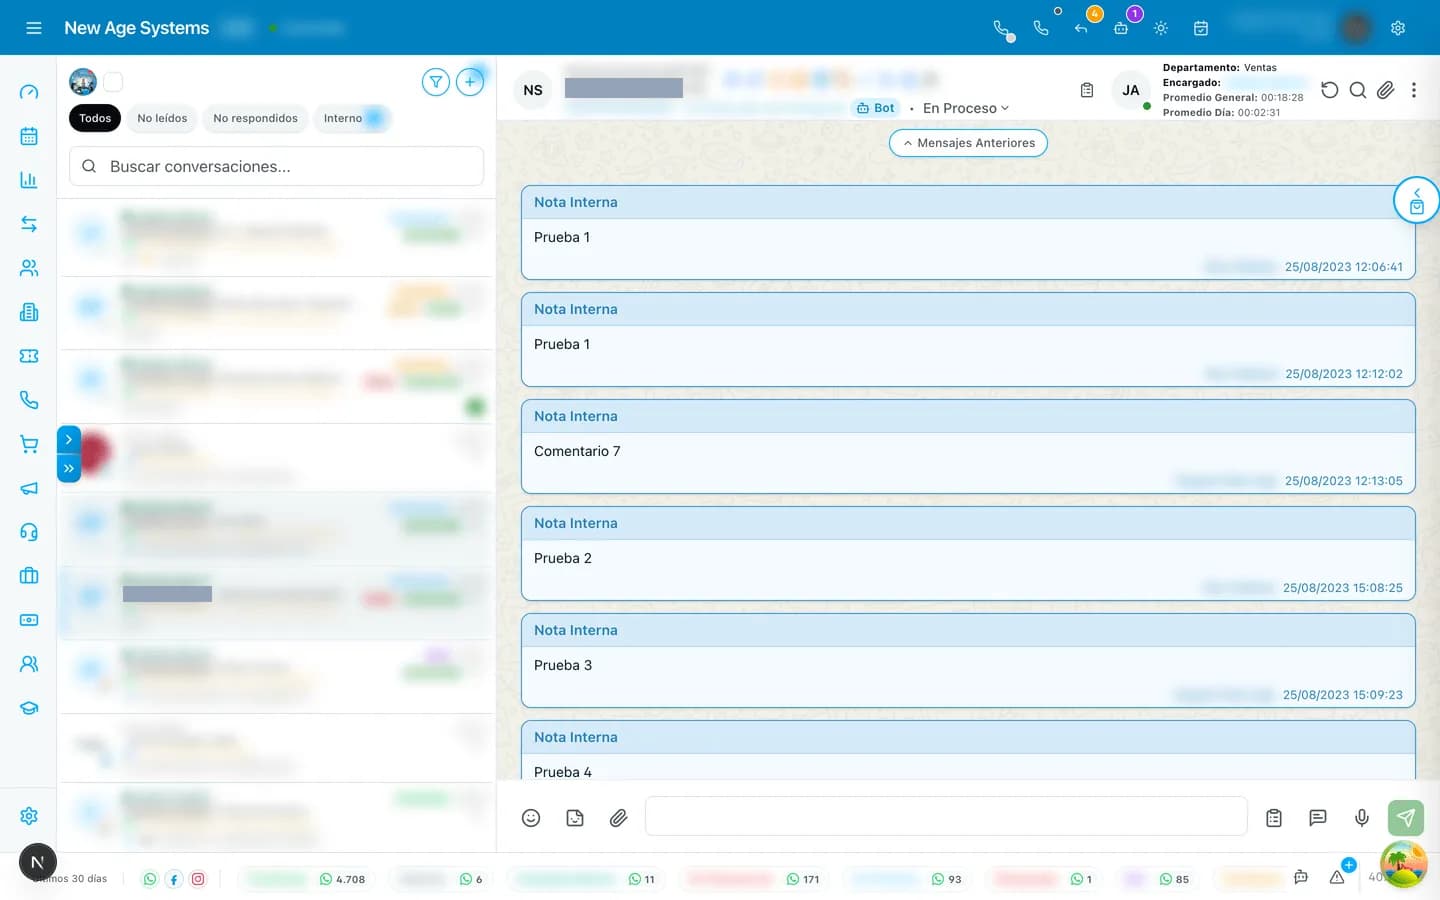Screen dimensions: 1440x900
Task: Load Mensajes Anteriores
Action: tap(968, 143)
